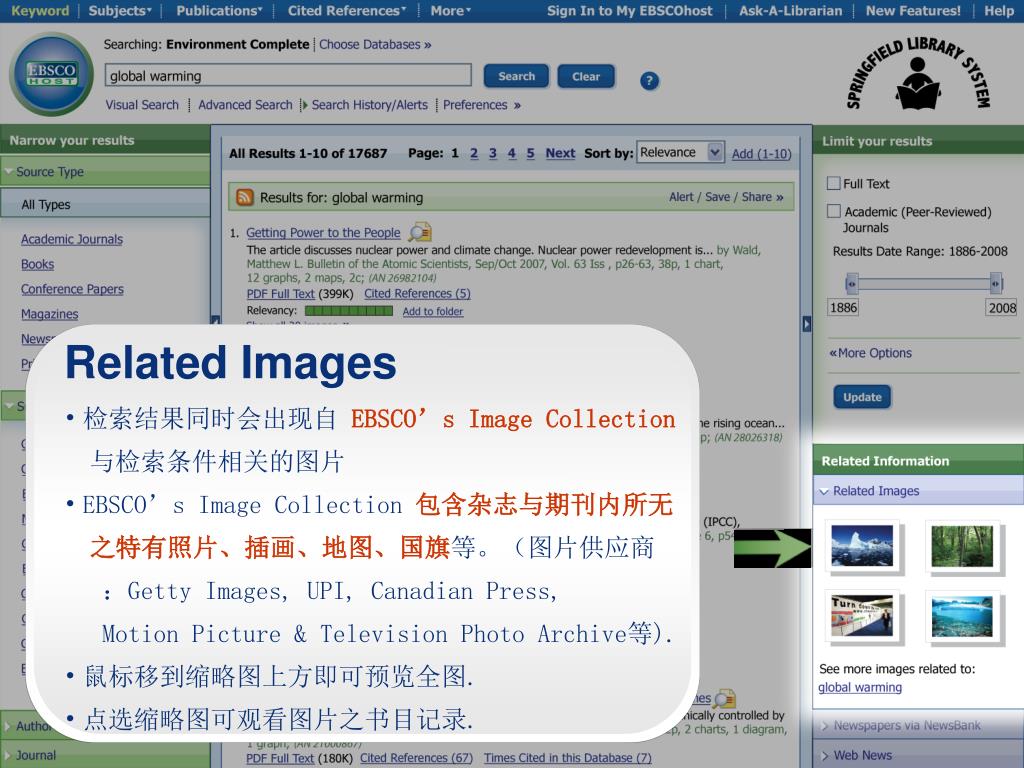Viewport: 1024px width, 768px height.
Task: Click the EBSCOhost logo
Action: tap(51, 74)
